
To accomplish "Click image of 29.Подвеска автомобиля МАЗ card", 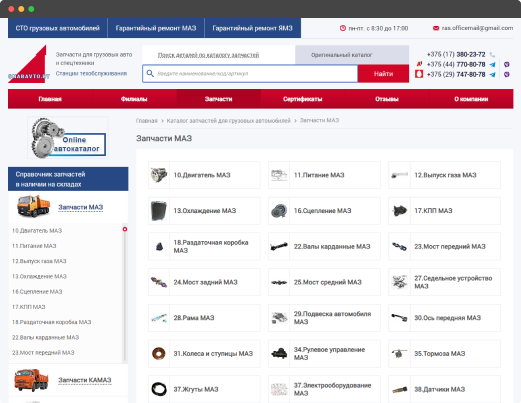I will (x=279, y=318).
